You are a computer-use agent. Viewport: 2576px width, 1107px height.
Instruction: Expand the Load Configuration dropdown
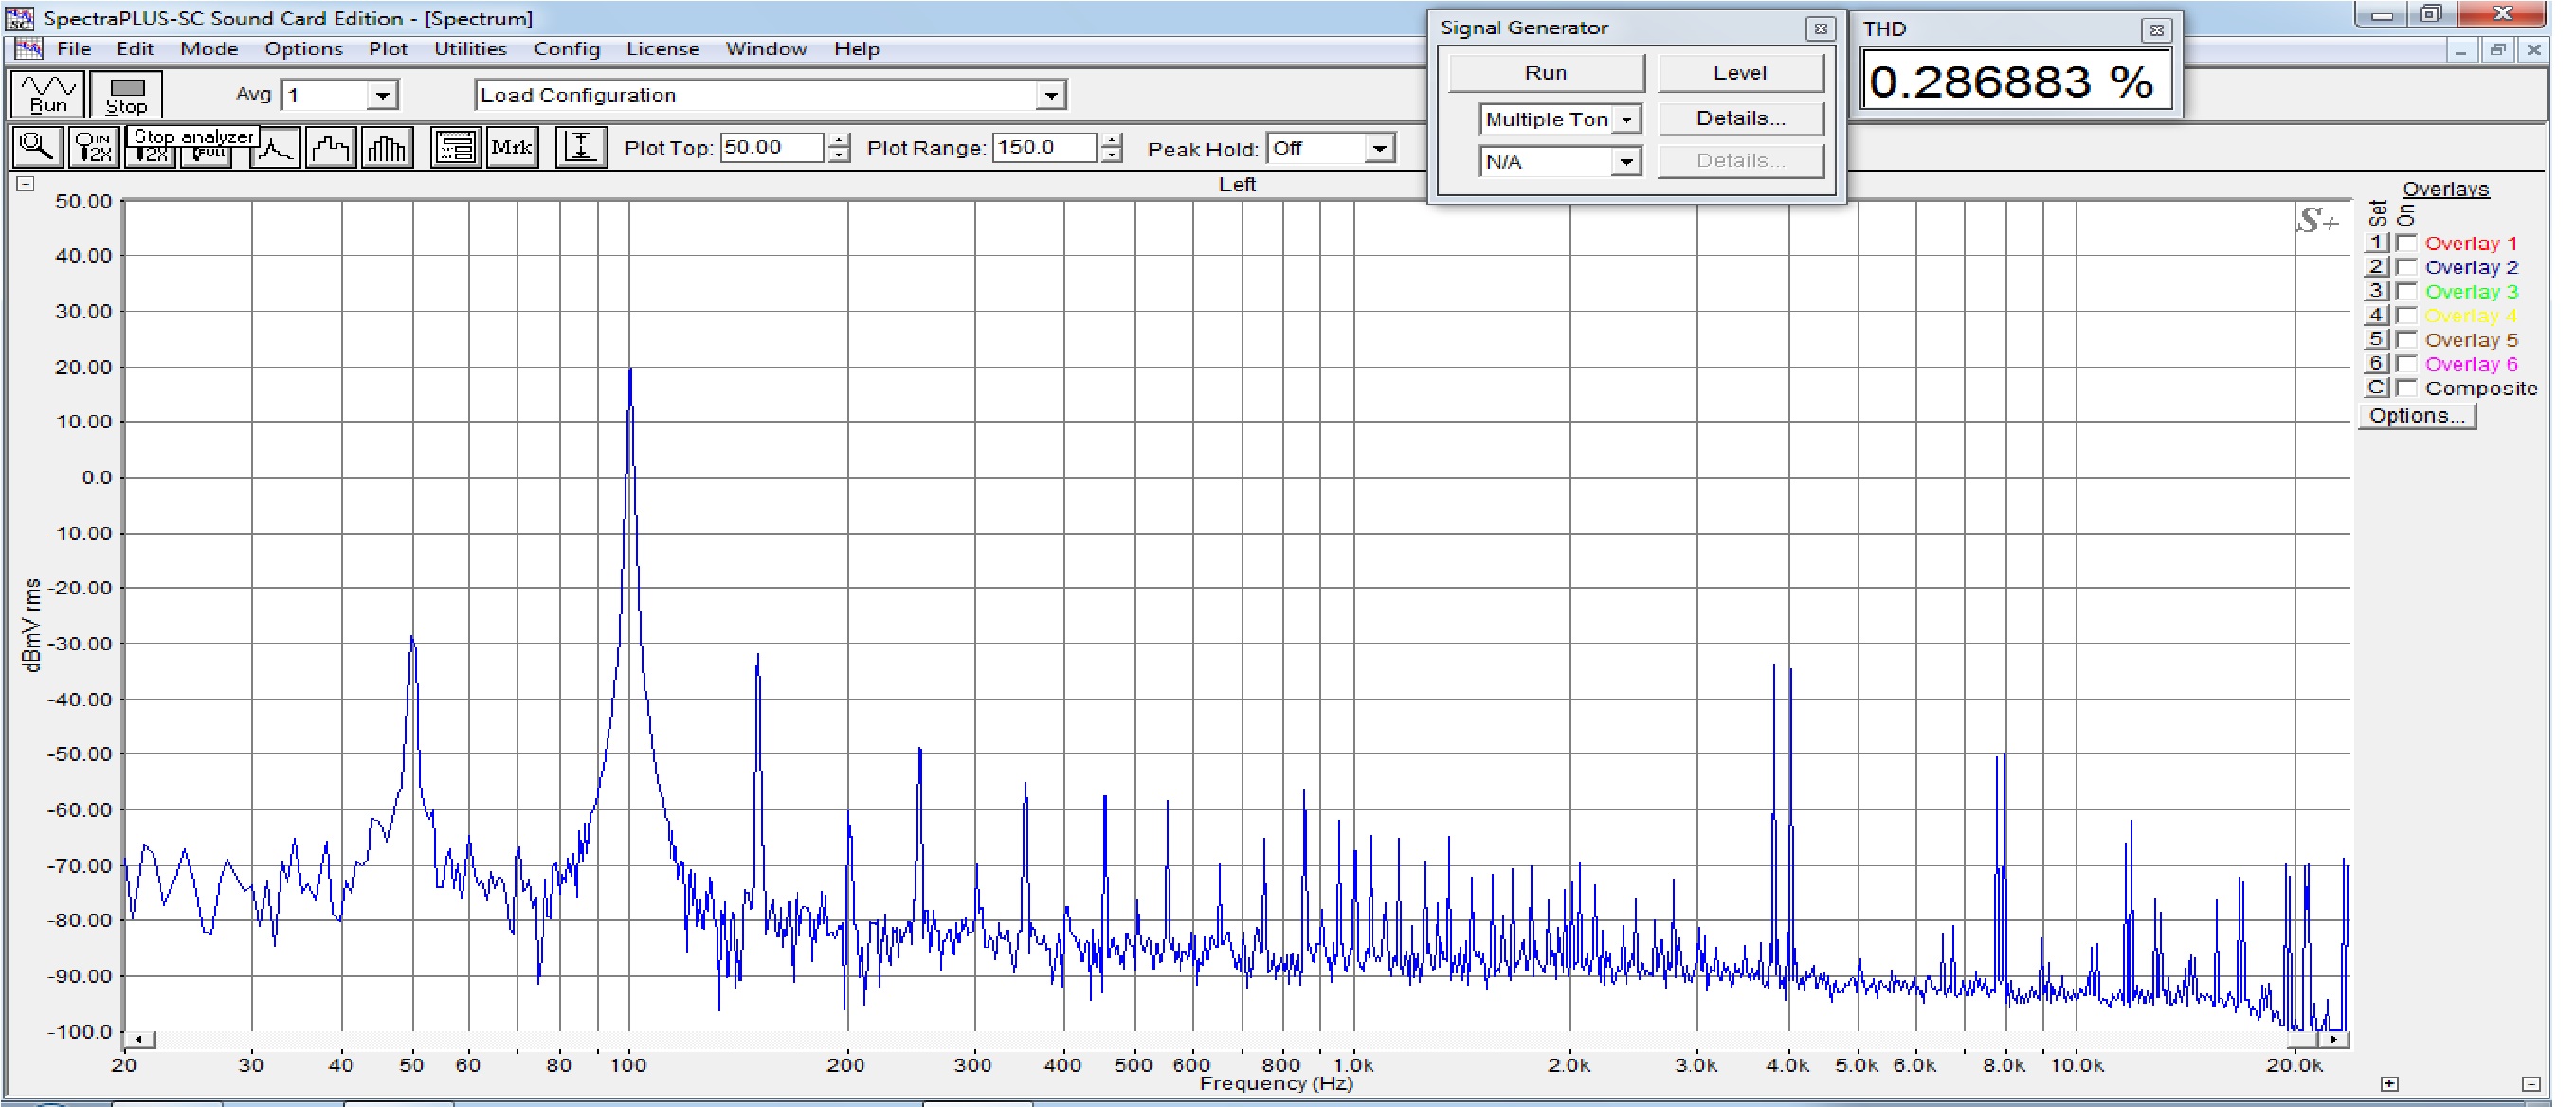pos(1050,96)
